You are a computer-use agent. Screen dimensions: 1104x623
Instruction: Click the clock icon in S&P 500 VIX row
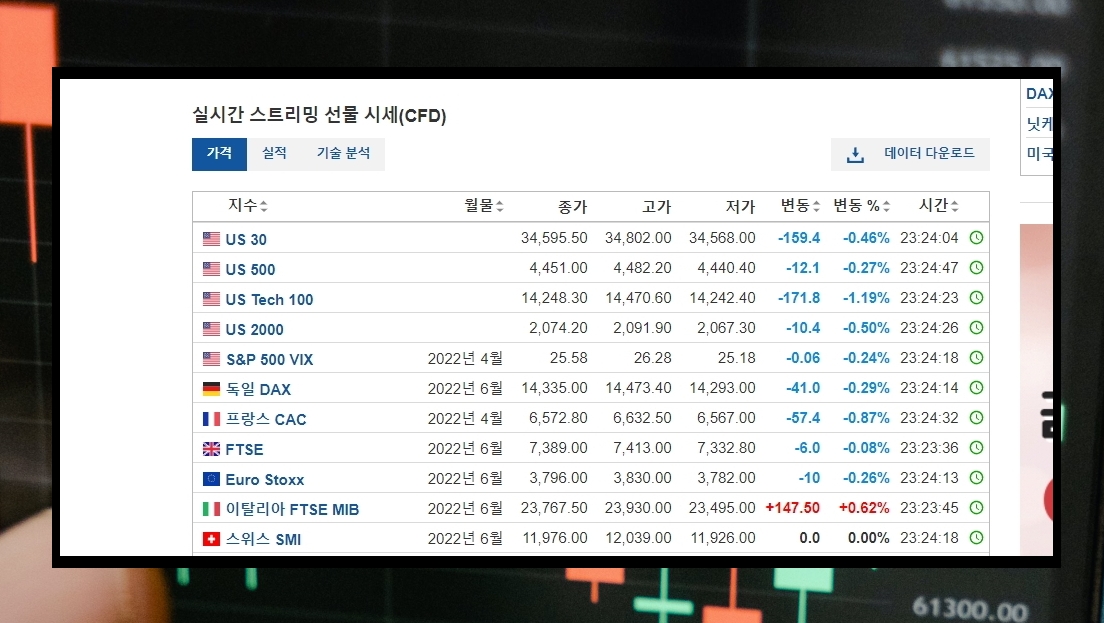point(976,358)
